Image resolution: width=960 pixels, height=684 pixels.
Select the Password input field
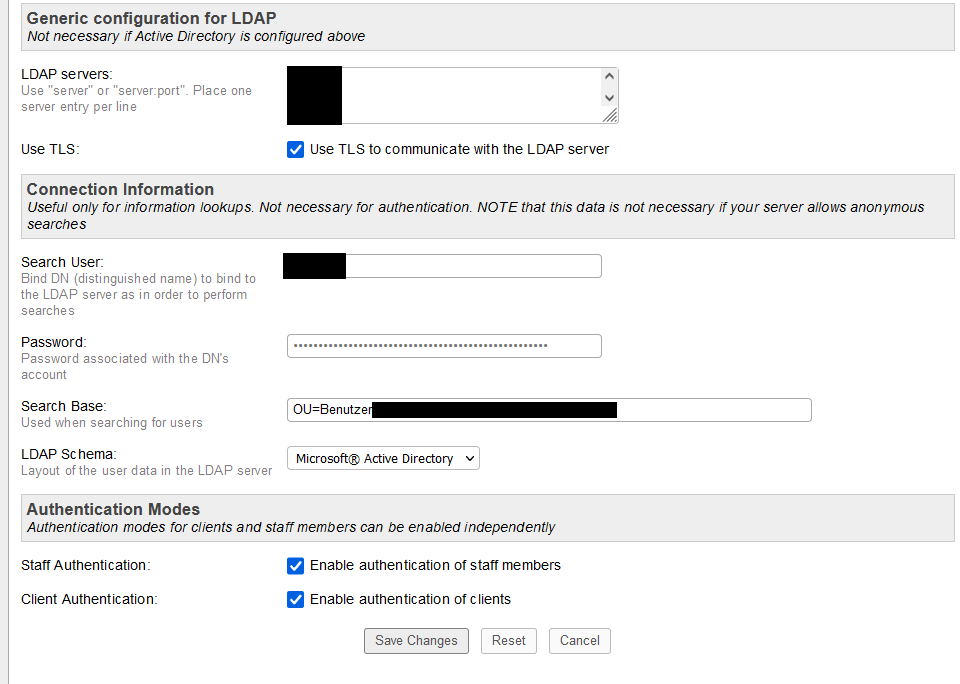(x=444, y=346)
